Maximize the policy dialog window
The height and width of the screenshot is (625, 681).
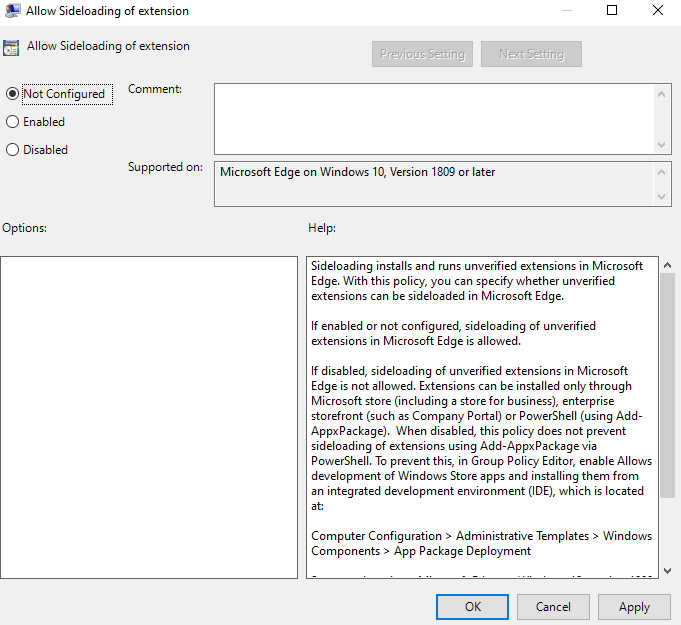(x=612, y=10)
